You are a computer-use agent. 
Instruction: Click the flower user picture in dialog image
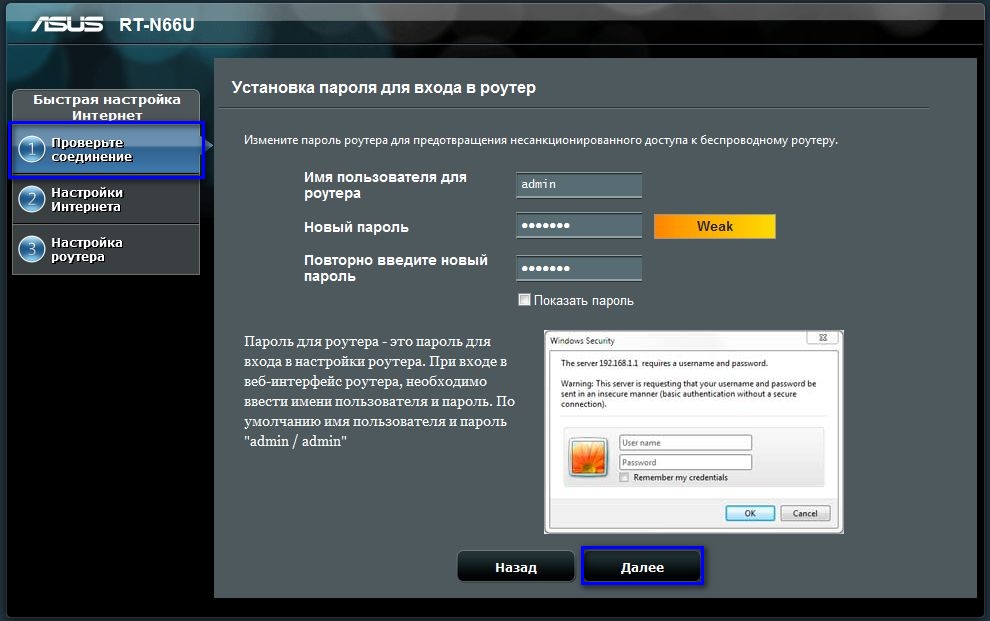click(x=588, y=457)
